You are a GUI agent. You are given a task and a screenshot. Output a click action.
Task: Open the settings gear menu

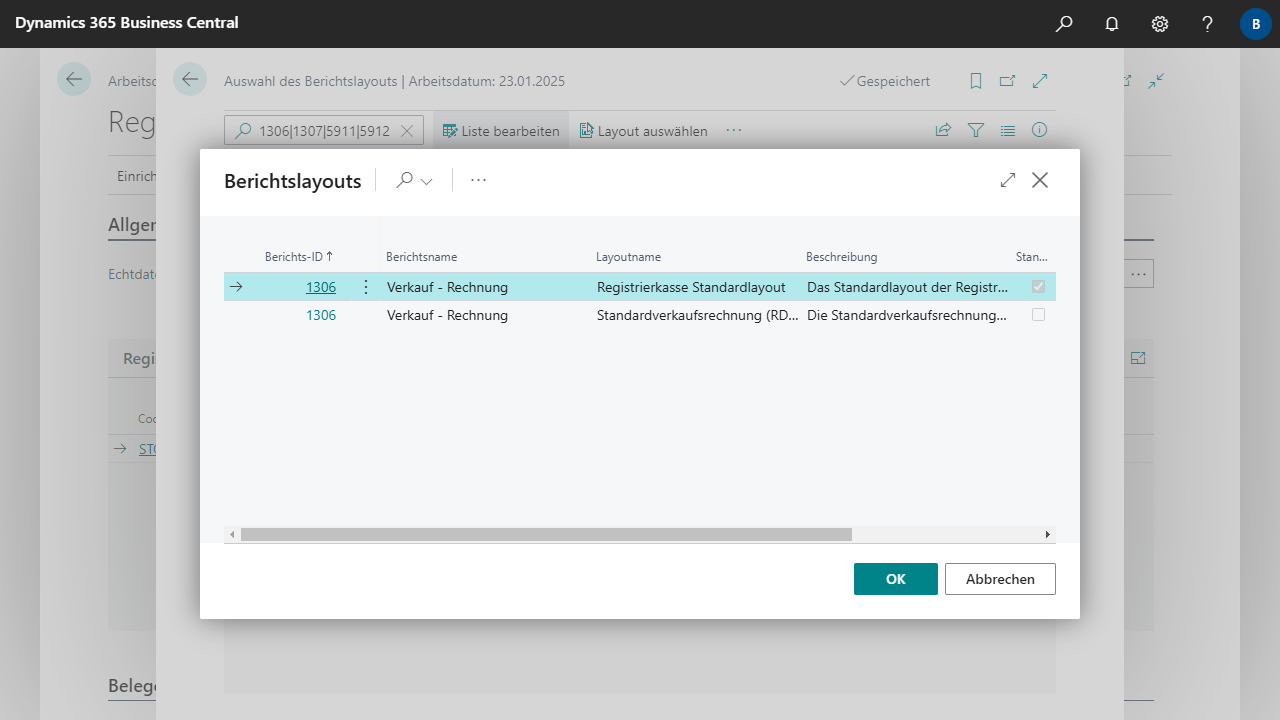coord(1160,24)
